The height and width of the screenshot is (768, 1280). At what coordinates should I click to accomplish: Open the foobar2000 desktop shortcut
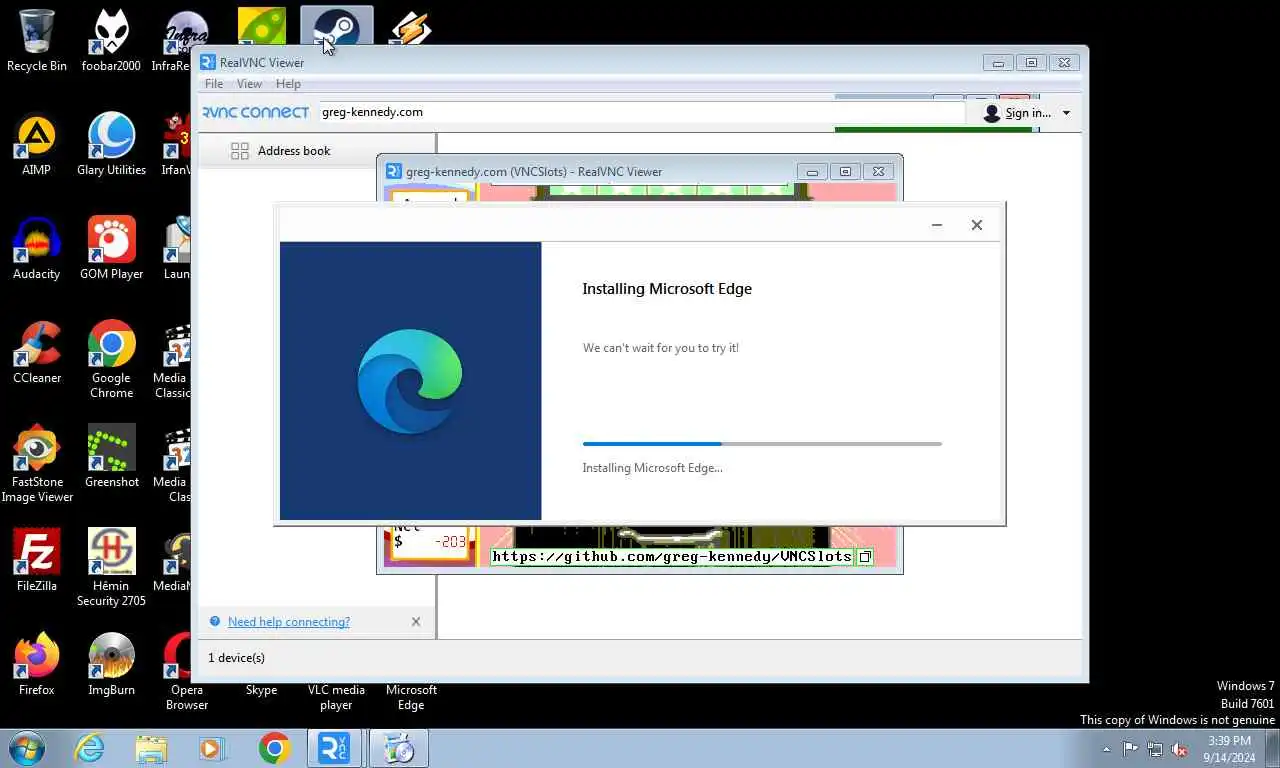[111, 40]
